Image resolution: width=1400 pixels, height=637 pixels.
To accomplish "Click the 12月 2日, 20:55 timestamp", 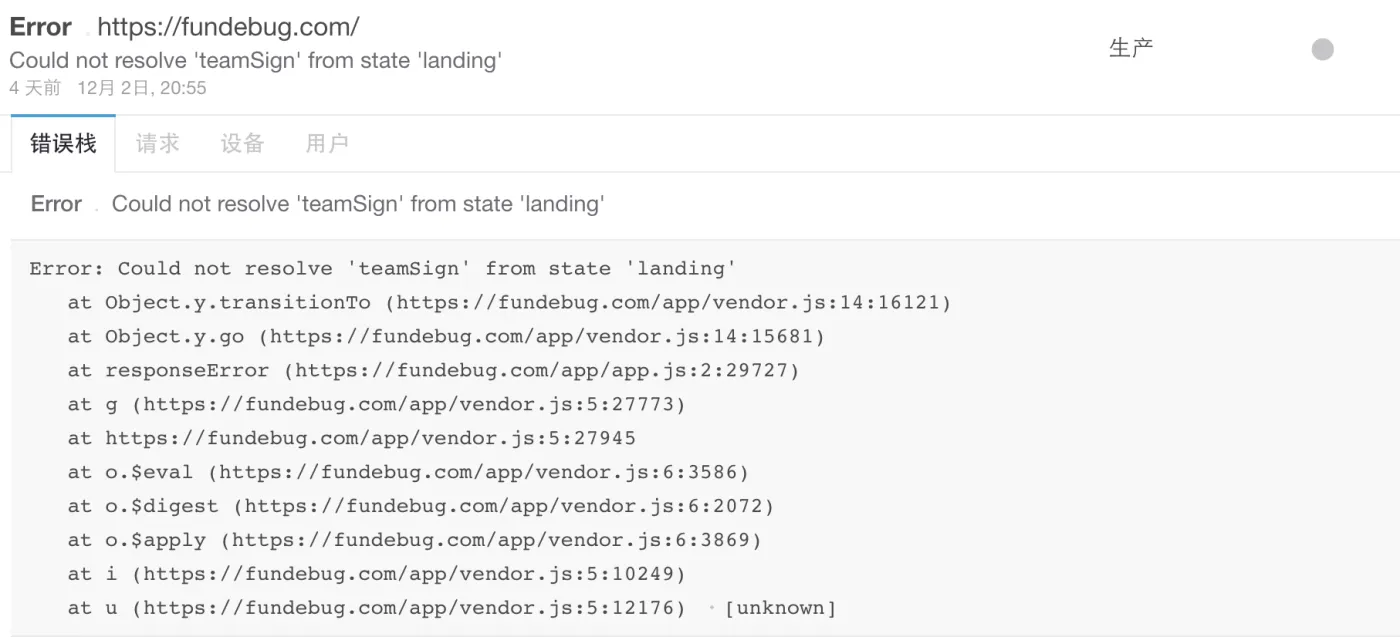I will point(142,88).
